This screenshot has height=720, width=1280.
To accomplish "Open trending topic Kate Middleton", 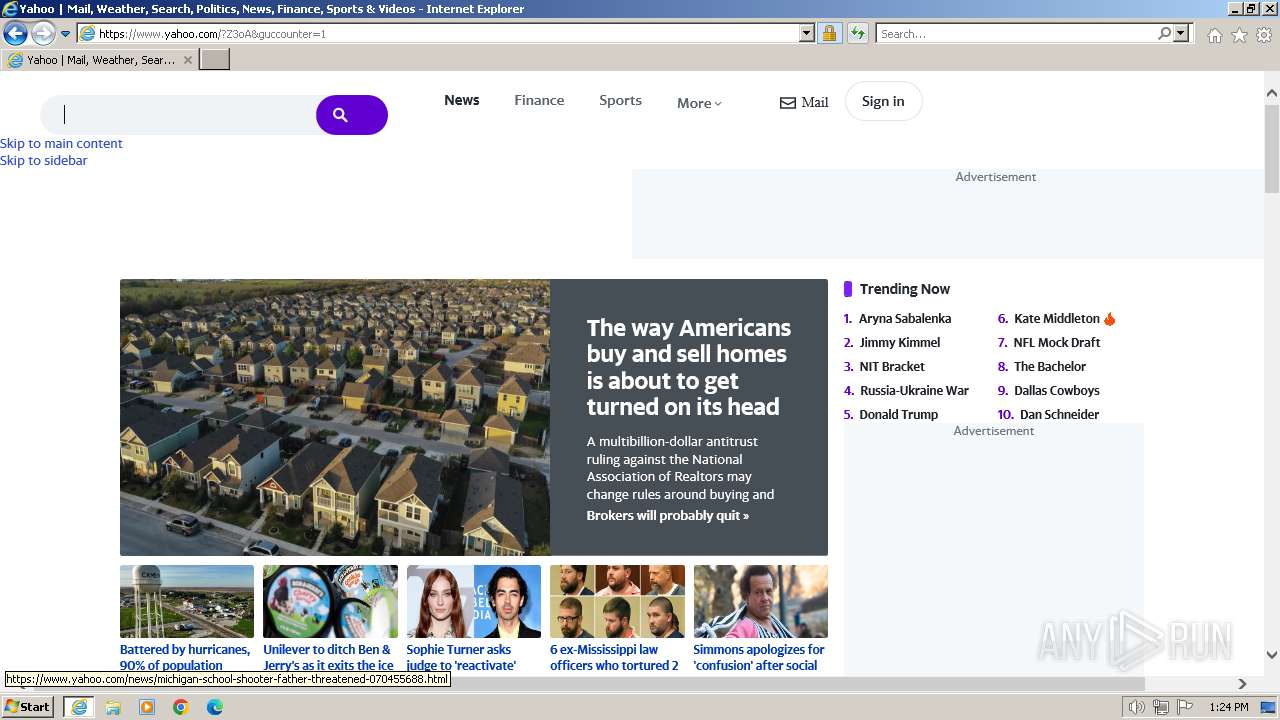I will click(x=1057, y=319).
